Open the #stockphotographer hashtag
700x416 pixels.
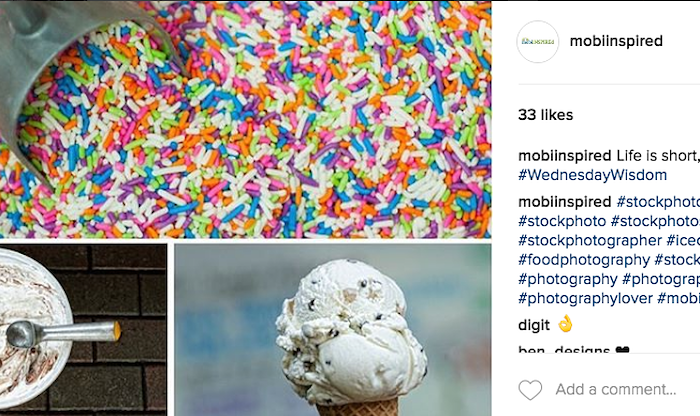(590, 241)
